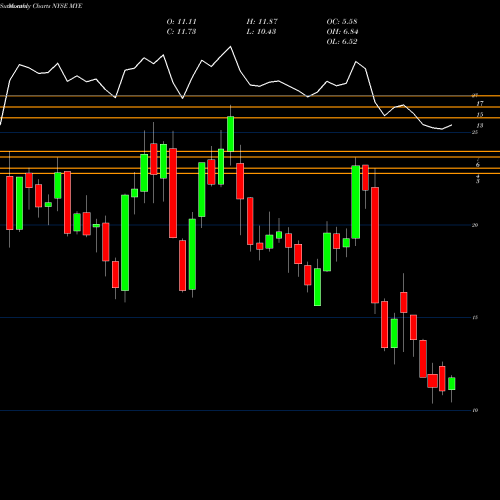Click the 'Charts NYSE MYE' chart title

point(57,6)
